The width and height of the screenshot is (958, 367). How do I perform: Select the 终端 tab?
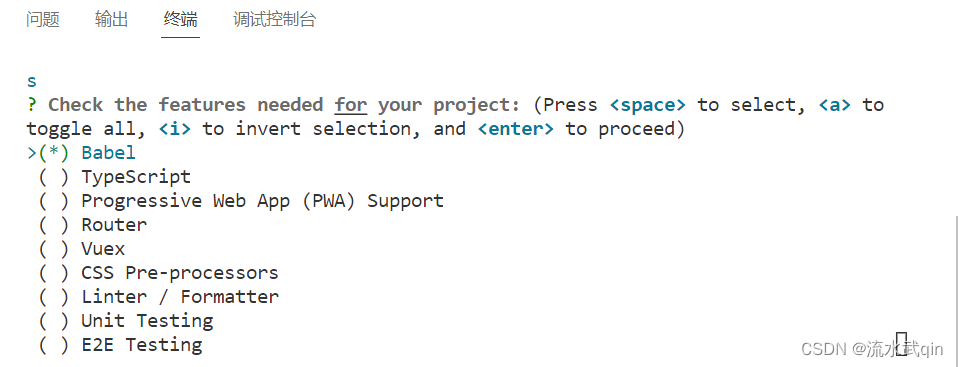tap(181, 20)
